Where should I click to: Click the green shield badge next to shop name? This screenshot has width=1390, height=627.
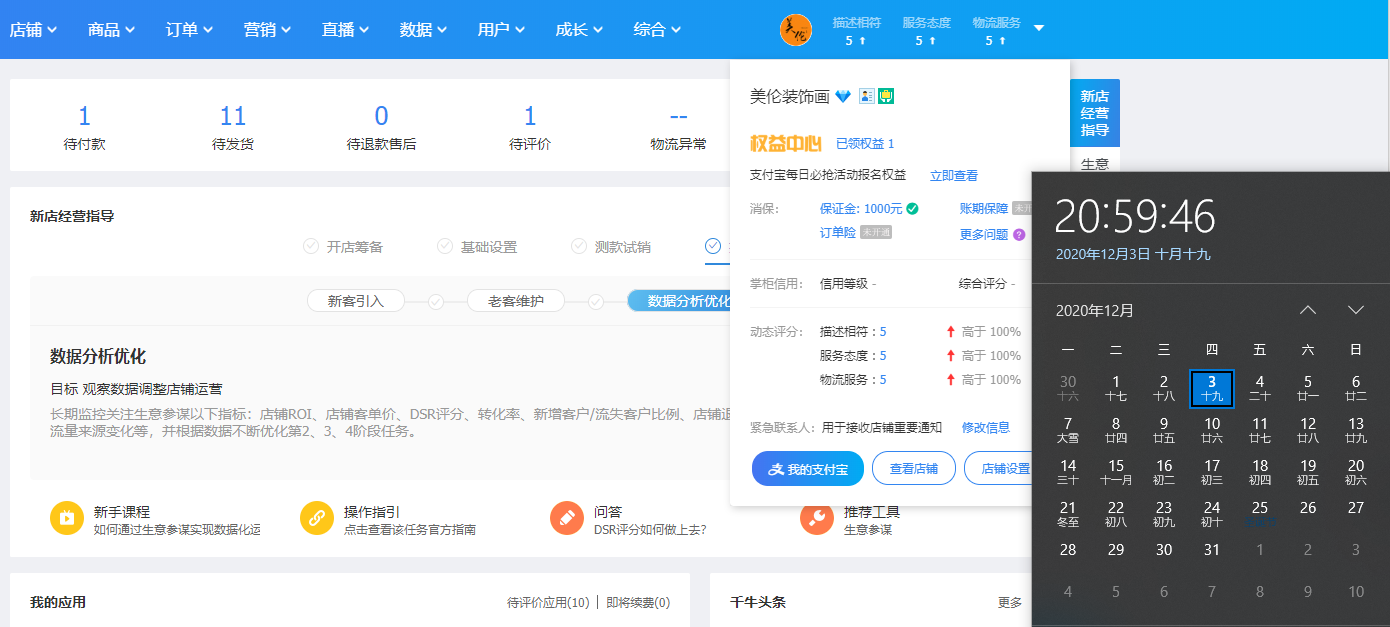click(886, 96)
